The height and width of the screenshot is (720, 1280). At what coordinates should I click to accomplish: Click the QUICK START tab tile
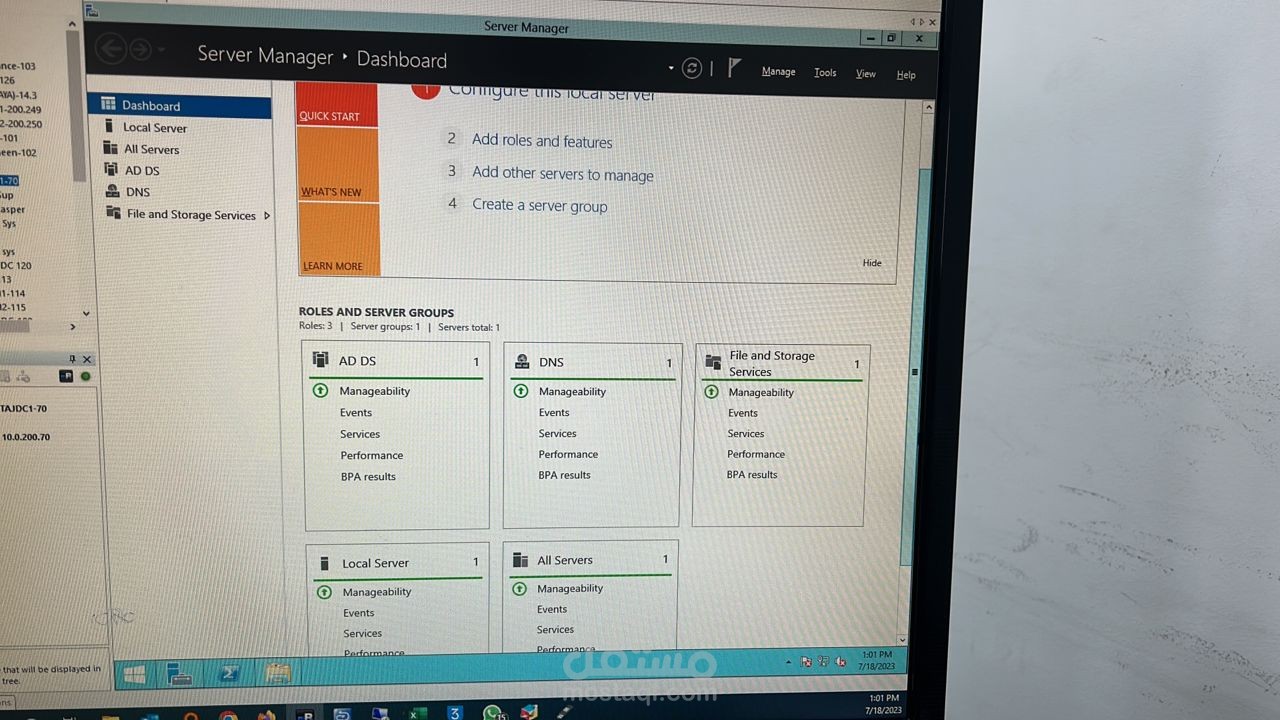[338, 106]
